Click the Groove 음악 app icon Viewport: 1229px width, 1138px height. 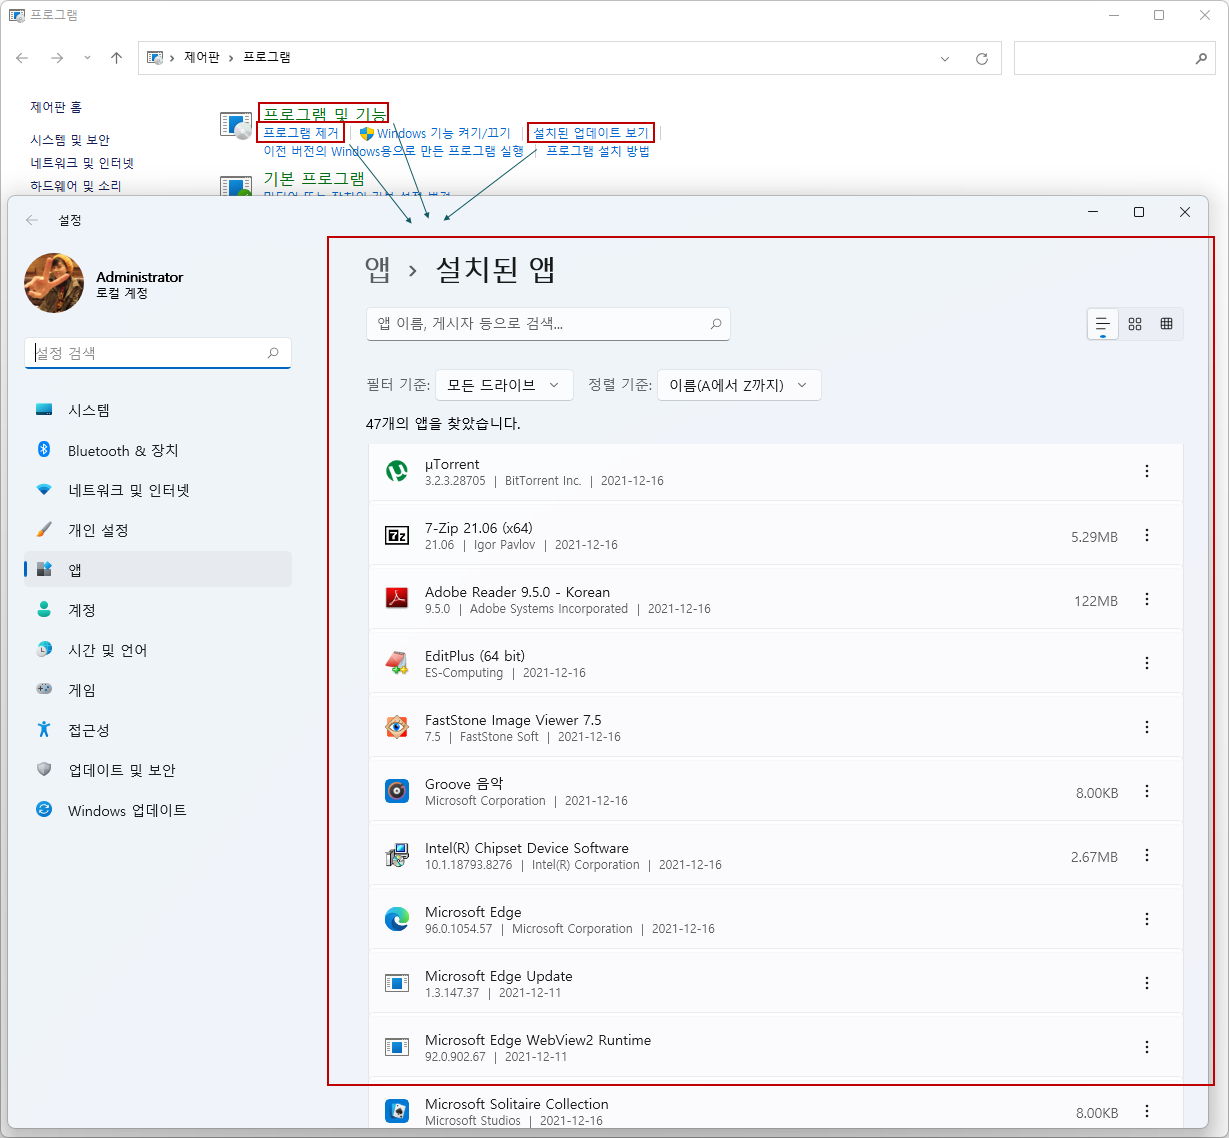(x=397, y=791)
